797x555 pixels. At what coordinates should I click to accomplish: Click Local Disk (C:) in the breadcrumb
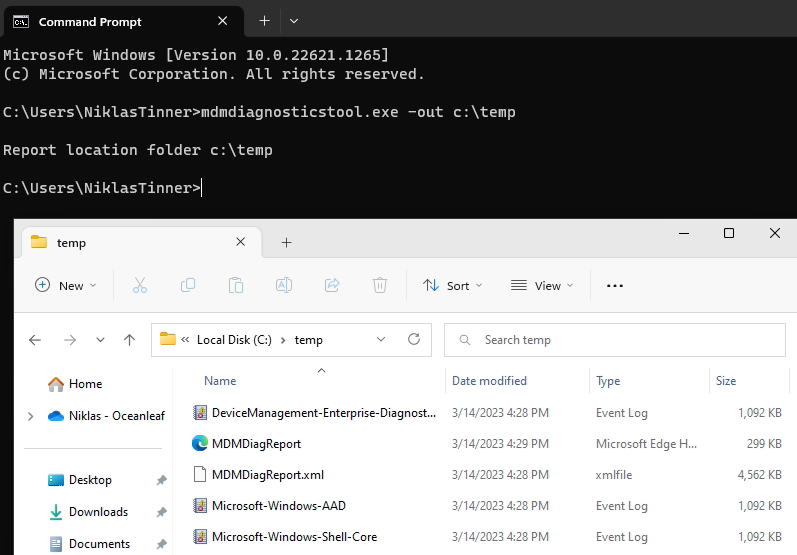tap(234, 340)
